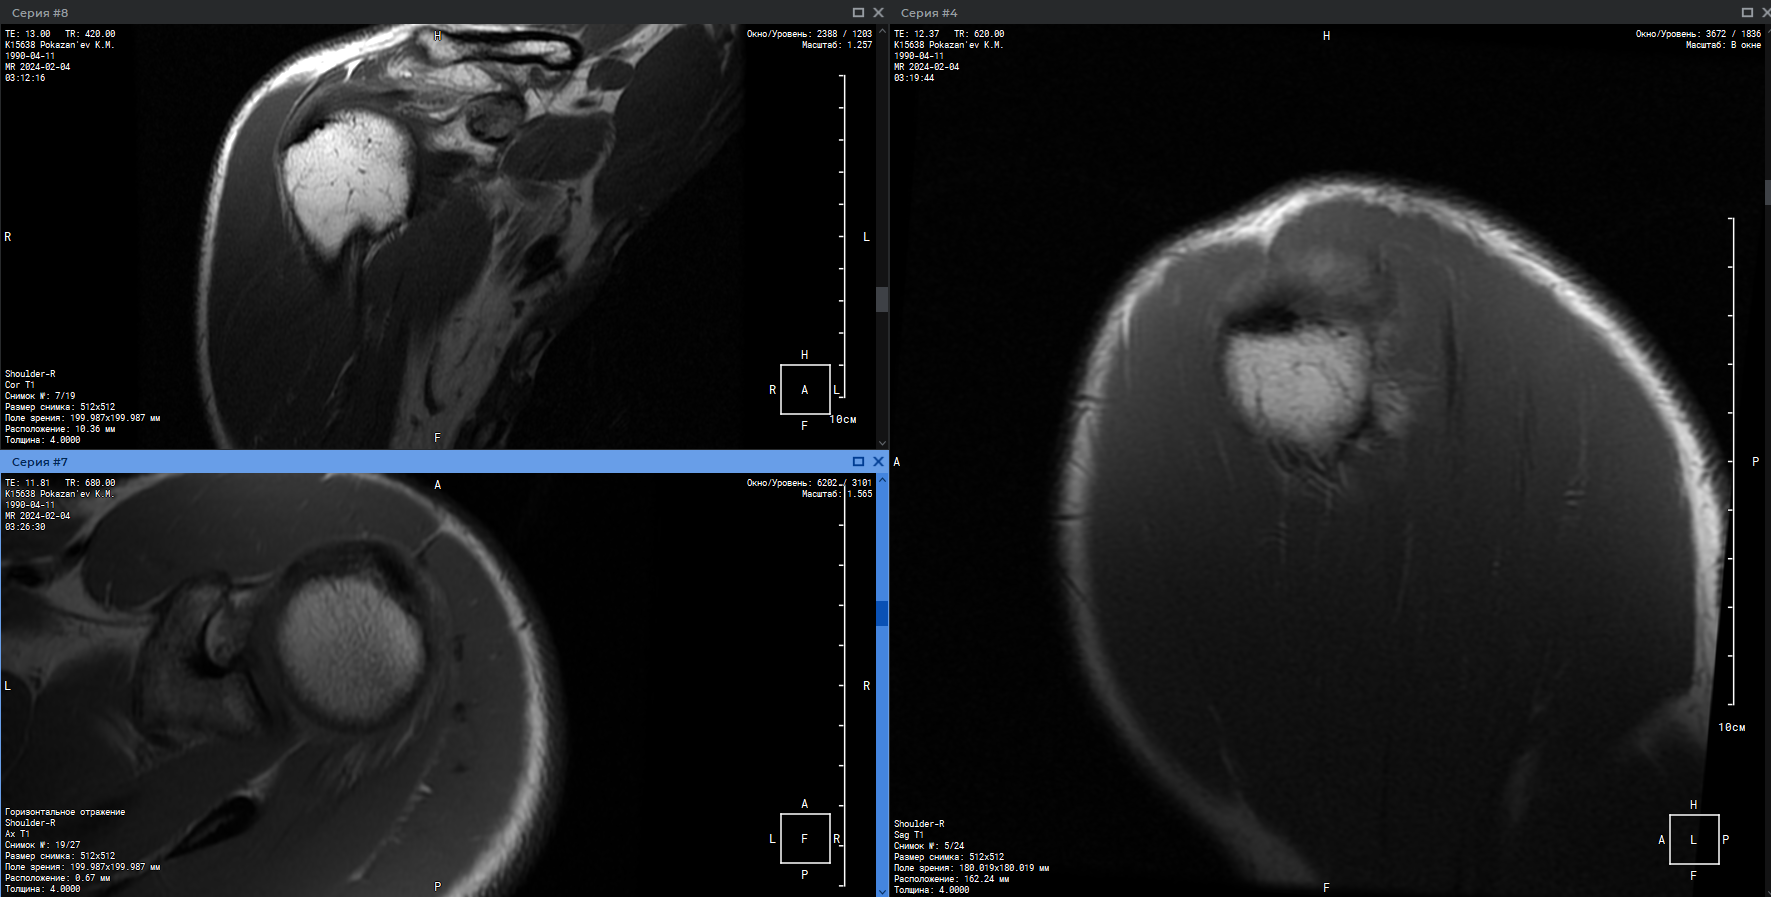Maximize the Серия #7 viewport
The height and width of the screenshot is (897, 1771).
858,461
